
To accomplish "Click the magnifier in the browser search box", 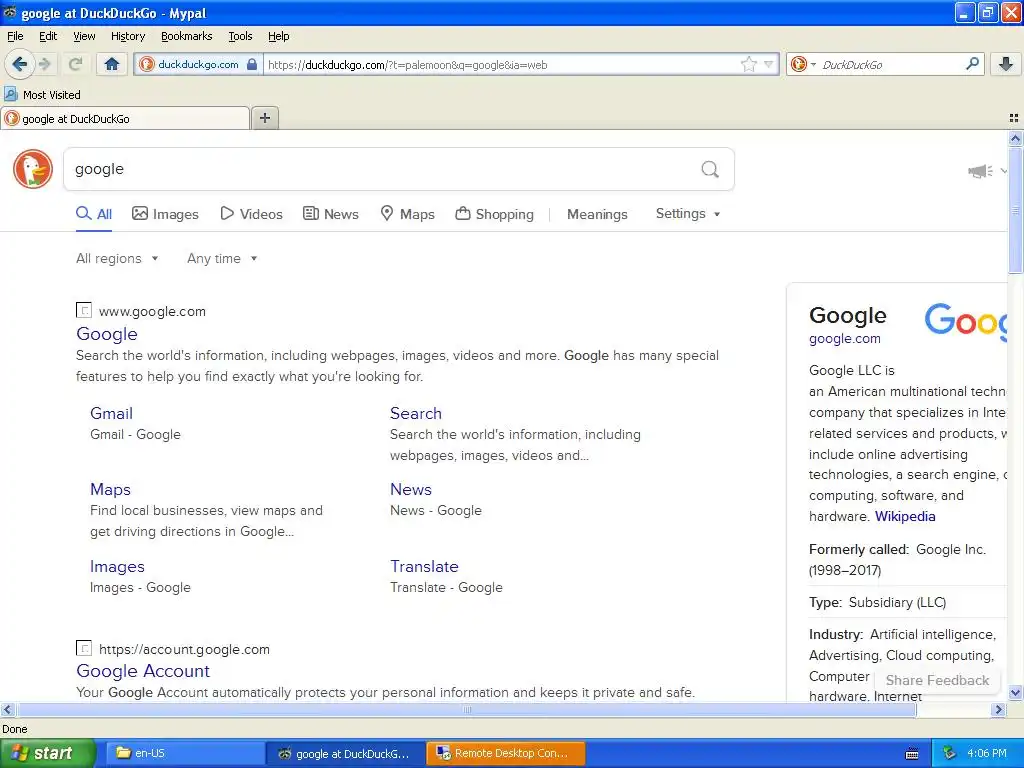I will 972,64.
